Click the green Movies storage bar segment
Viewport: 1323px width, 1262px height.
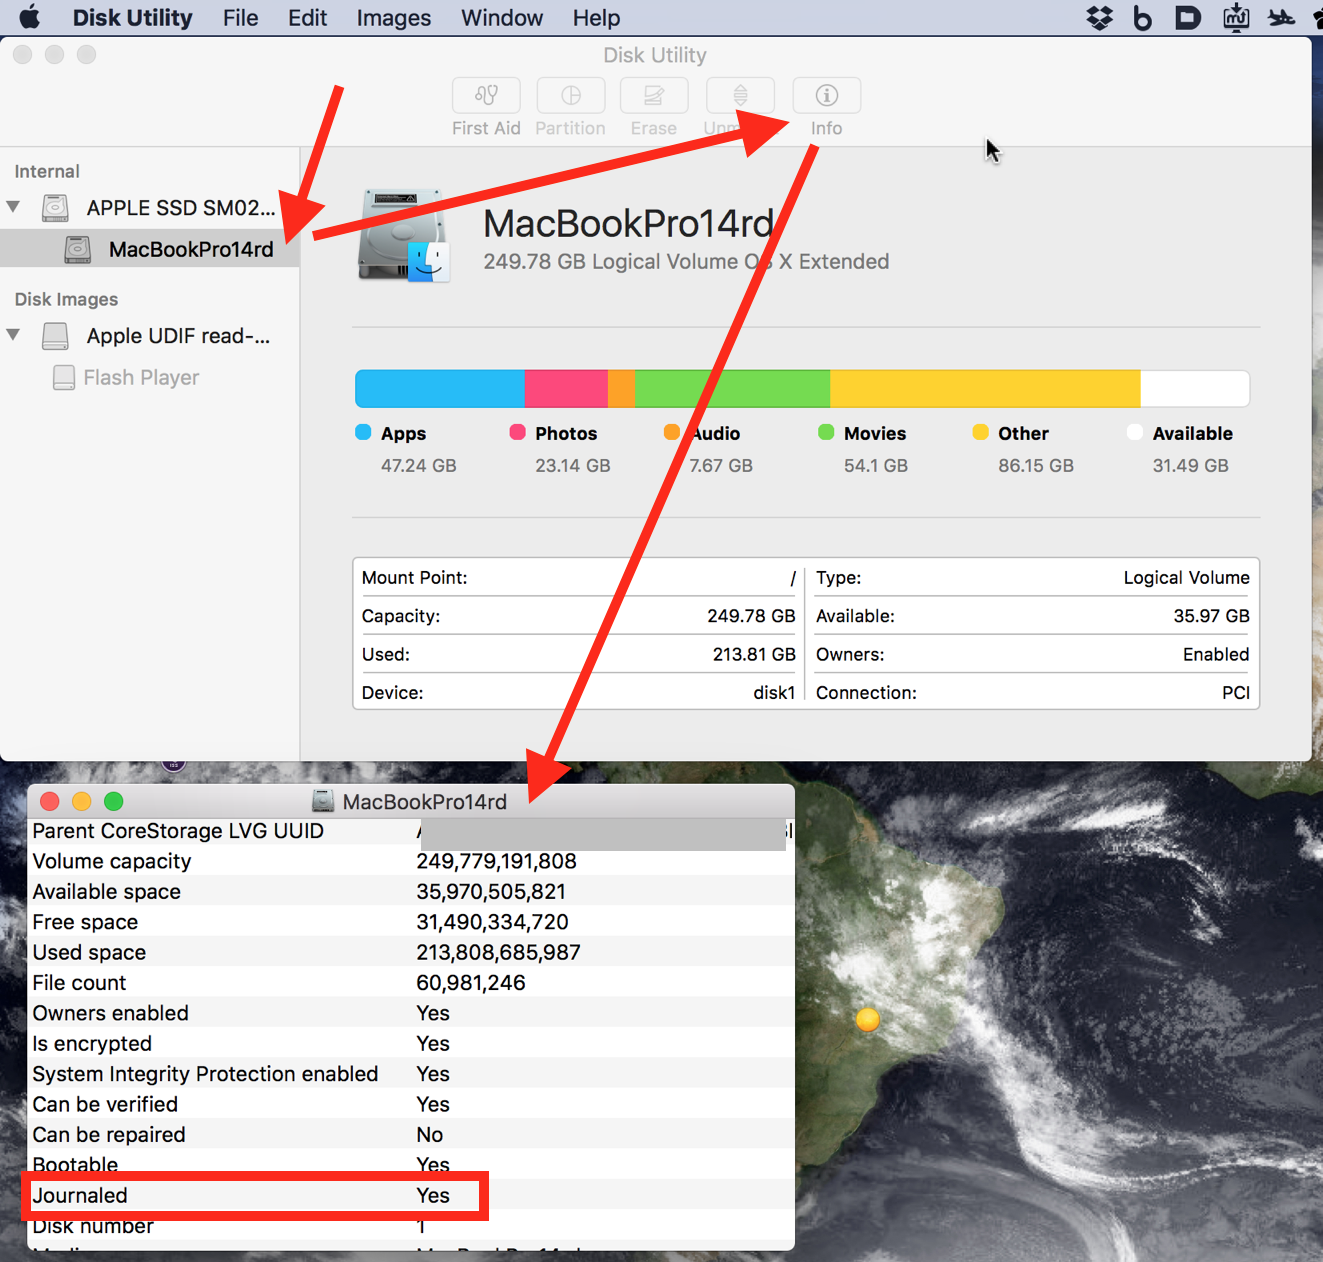coord(732,388)
